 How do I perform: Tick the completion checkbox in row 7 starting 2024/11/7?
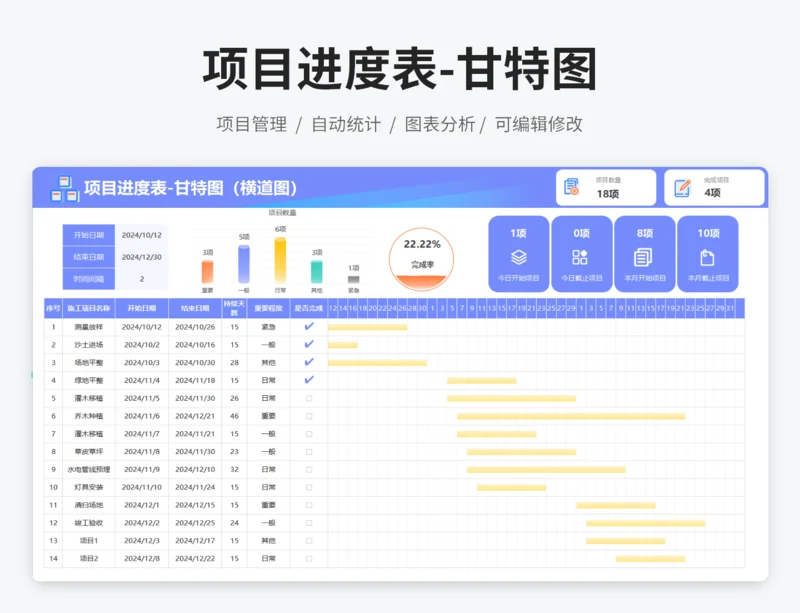coord(309,434)
